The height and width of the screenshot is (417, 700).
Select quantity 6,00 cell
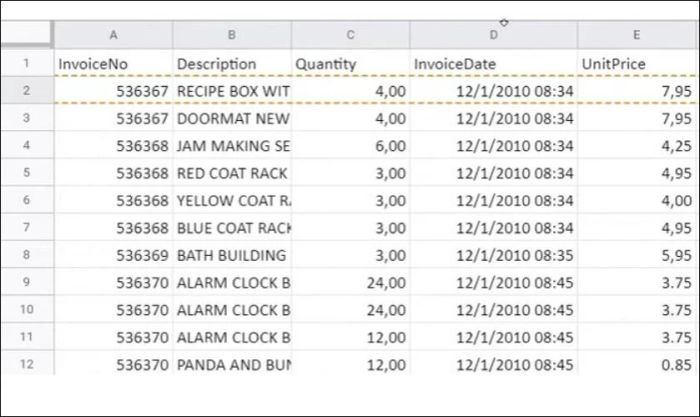pos(350,145)
